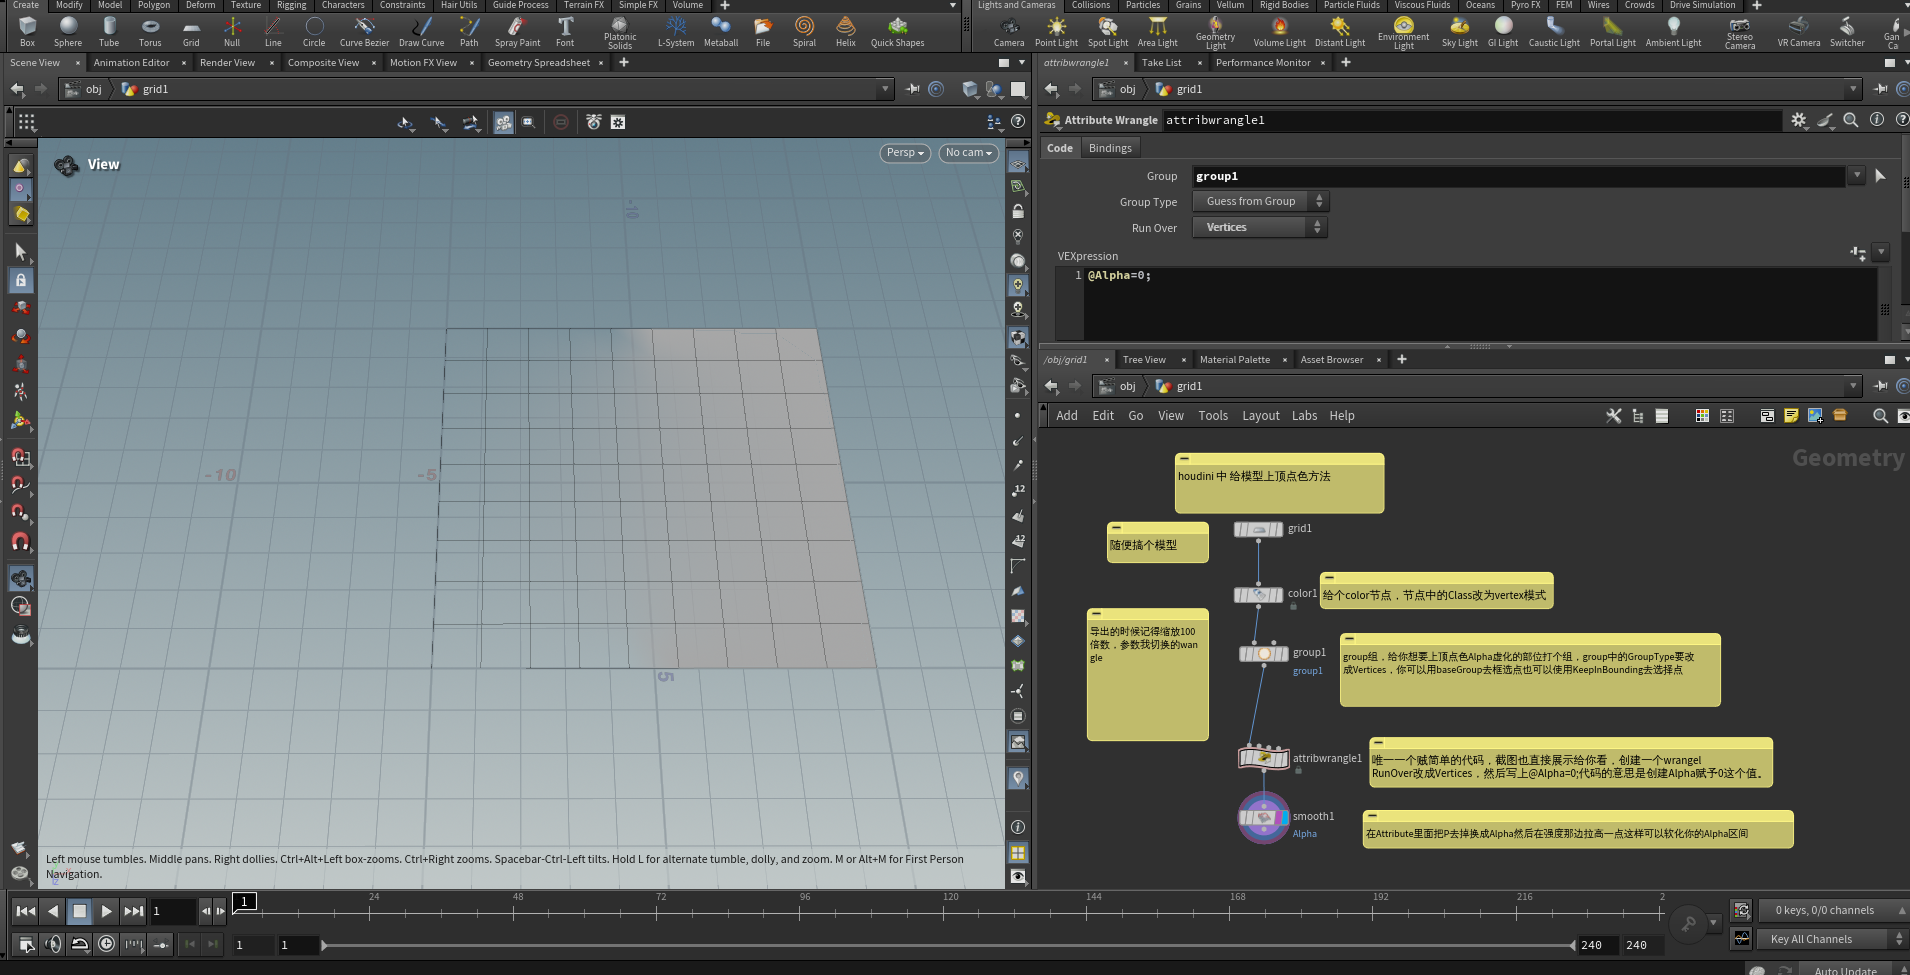Click the smooth1 node in network
The width and height of the screenshot is (1910, 975).
(1264, 817)
